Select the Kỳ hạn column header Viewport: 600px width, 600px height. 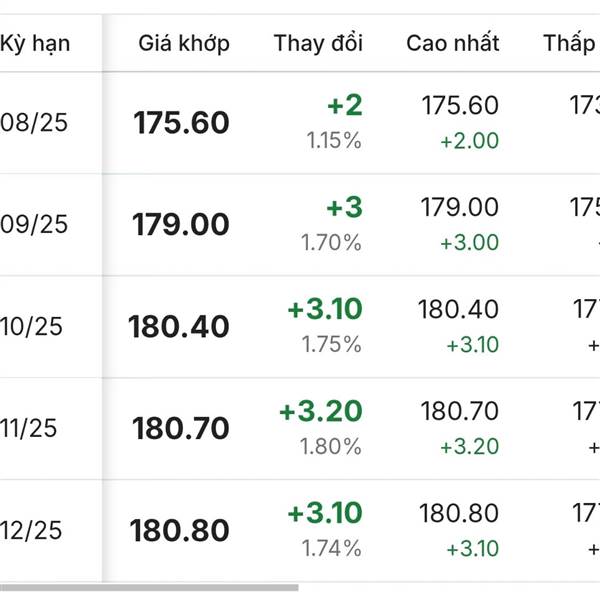(x=35, y=43)
